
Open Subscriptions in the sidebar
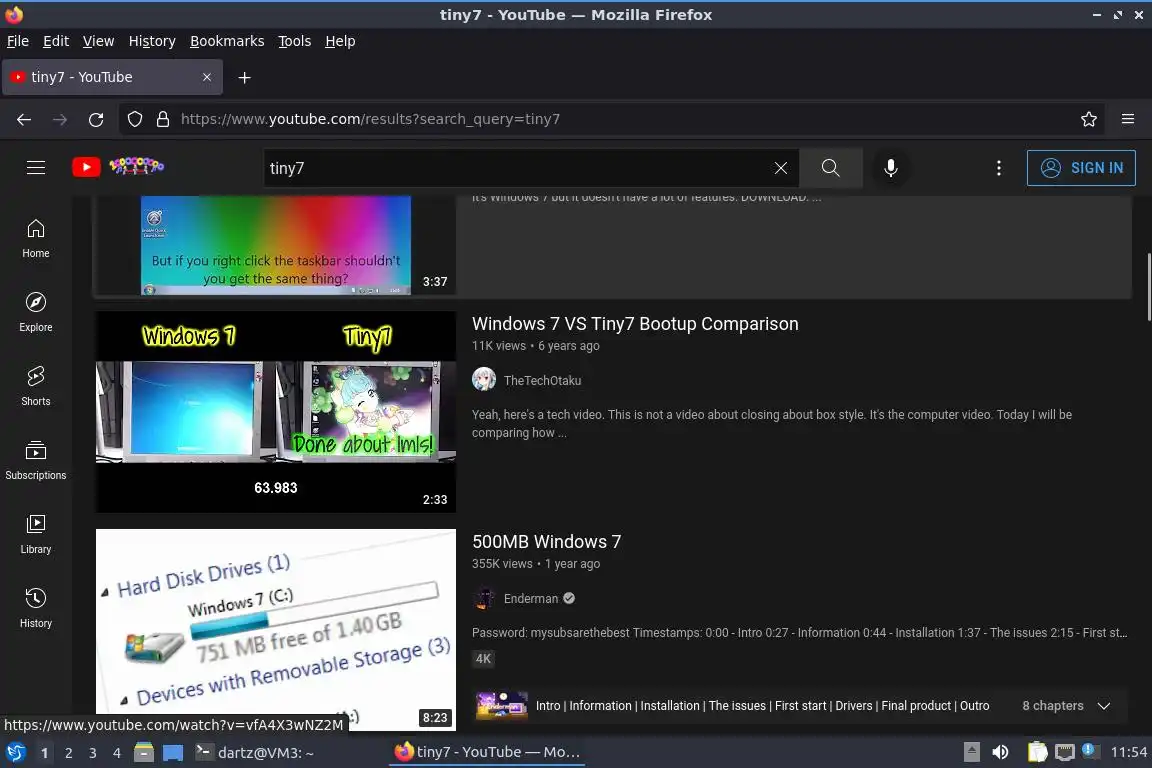(36, 461)
